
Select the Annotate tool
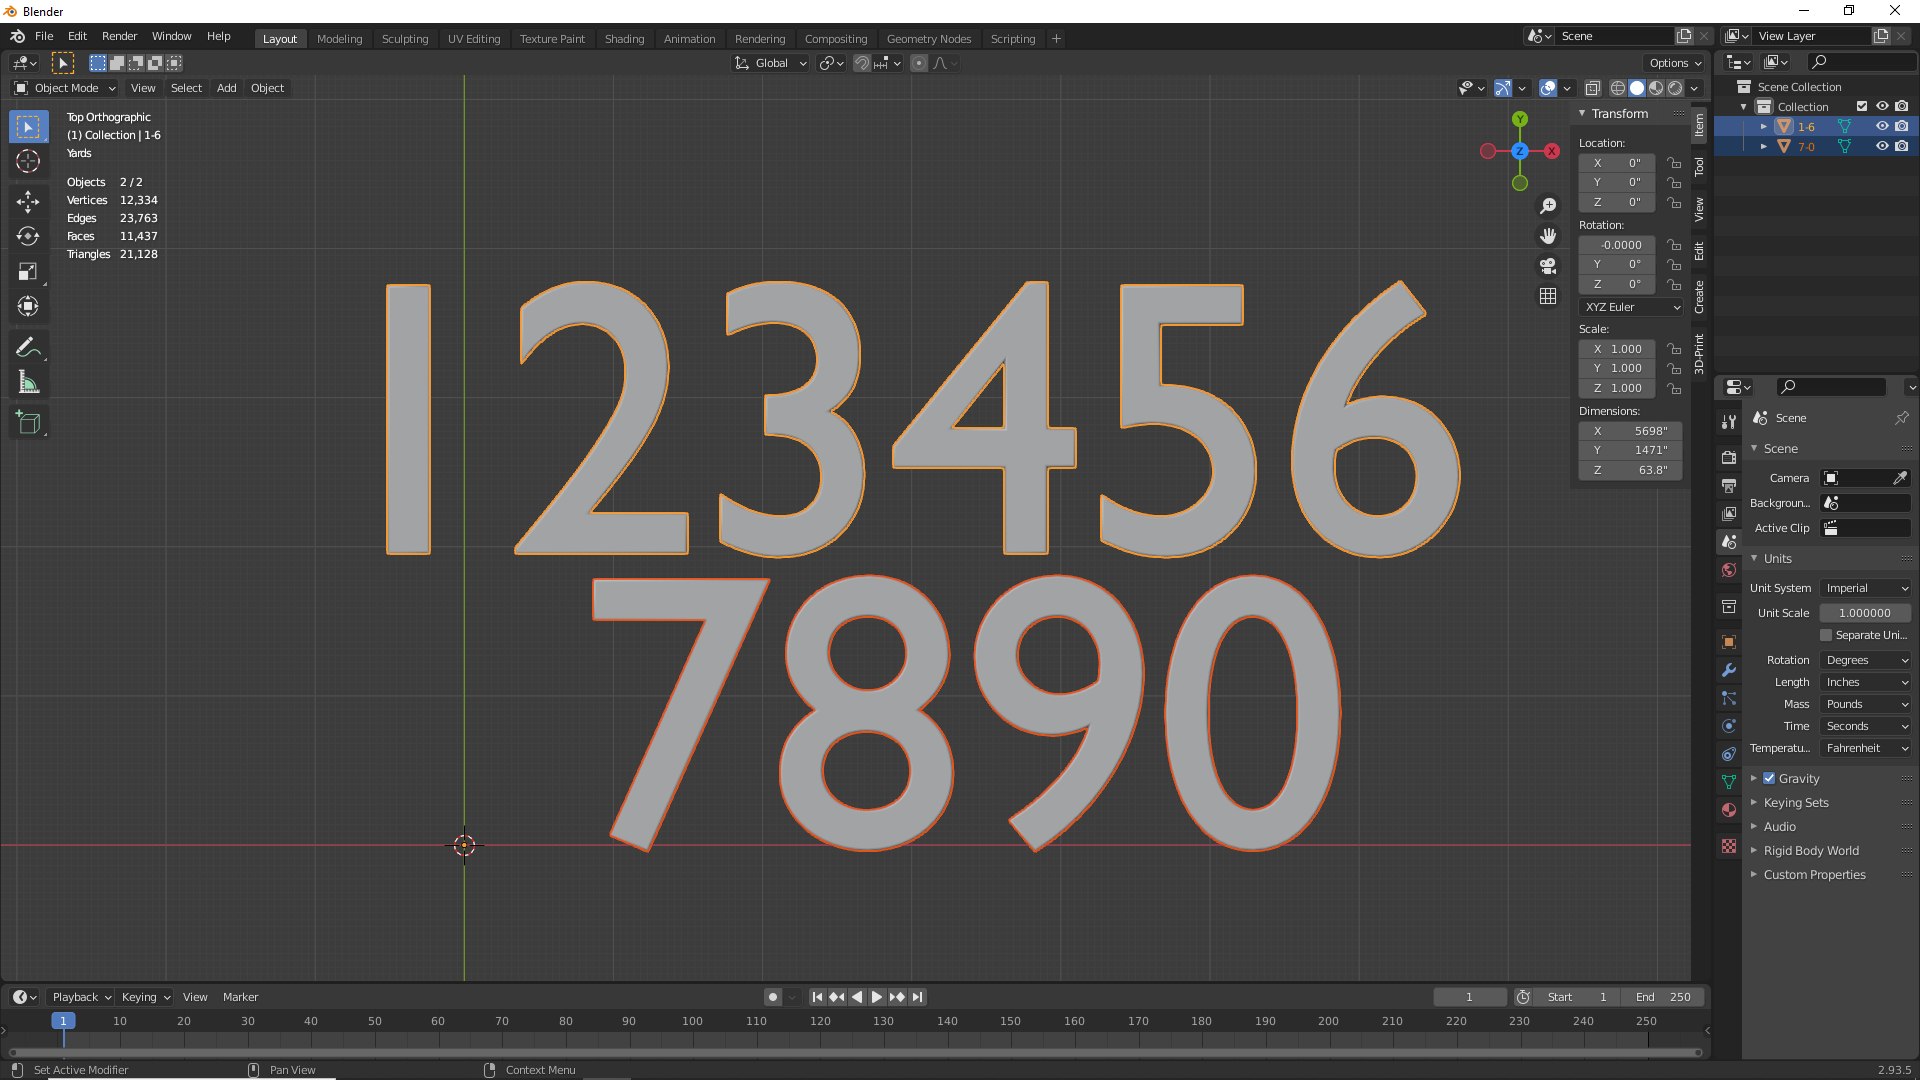pyautogui.click(x=28, y=347)
